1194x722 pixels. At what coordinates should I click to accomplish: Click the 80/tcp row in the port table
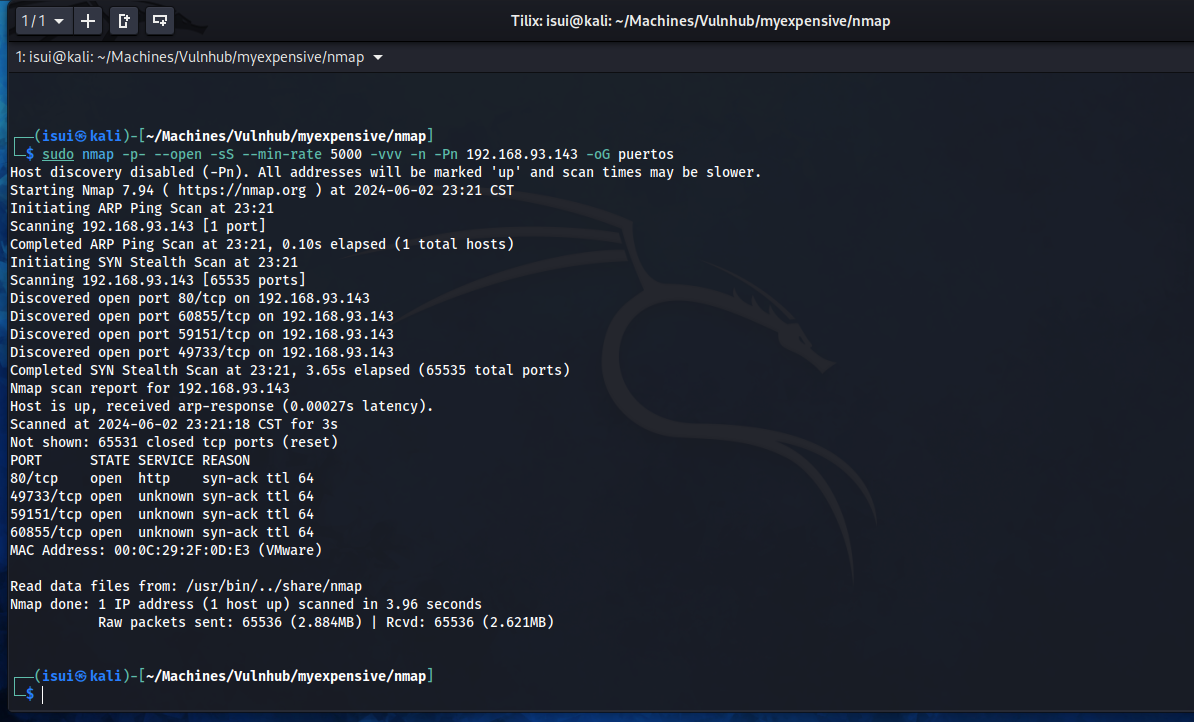click(x=161, y=478)
